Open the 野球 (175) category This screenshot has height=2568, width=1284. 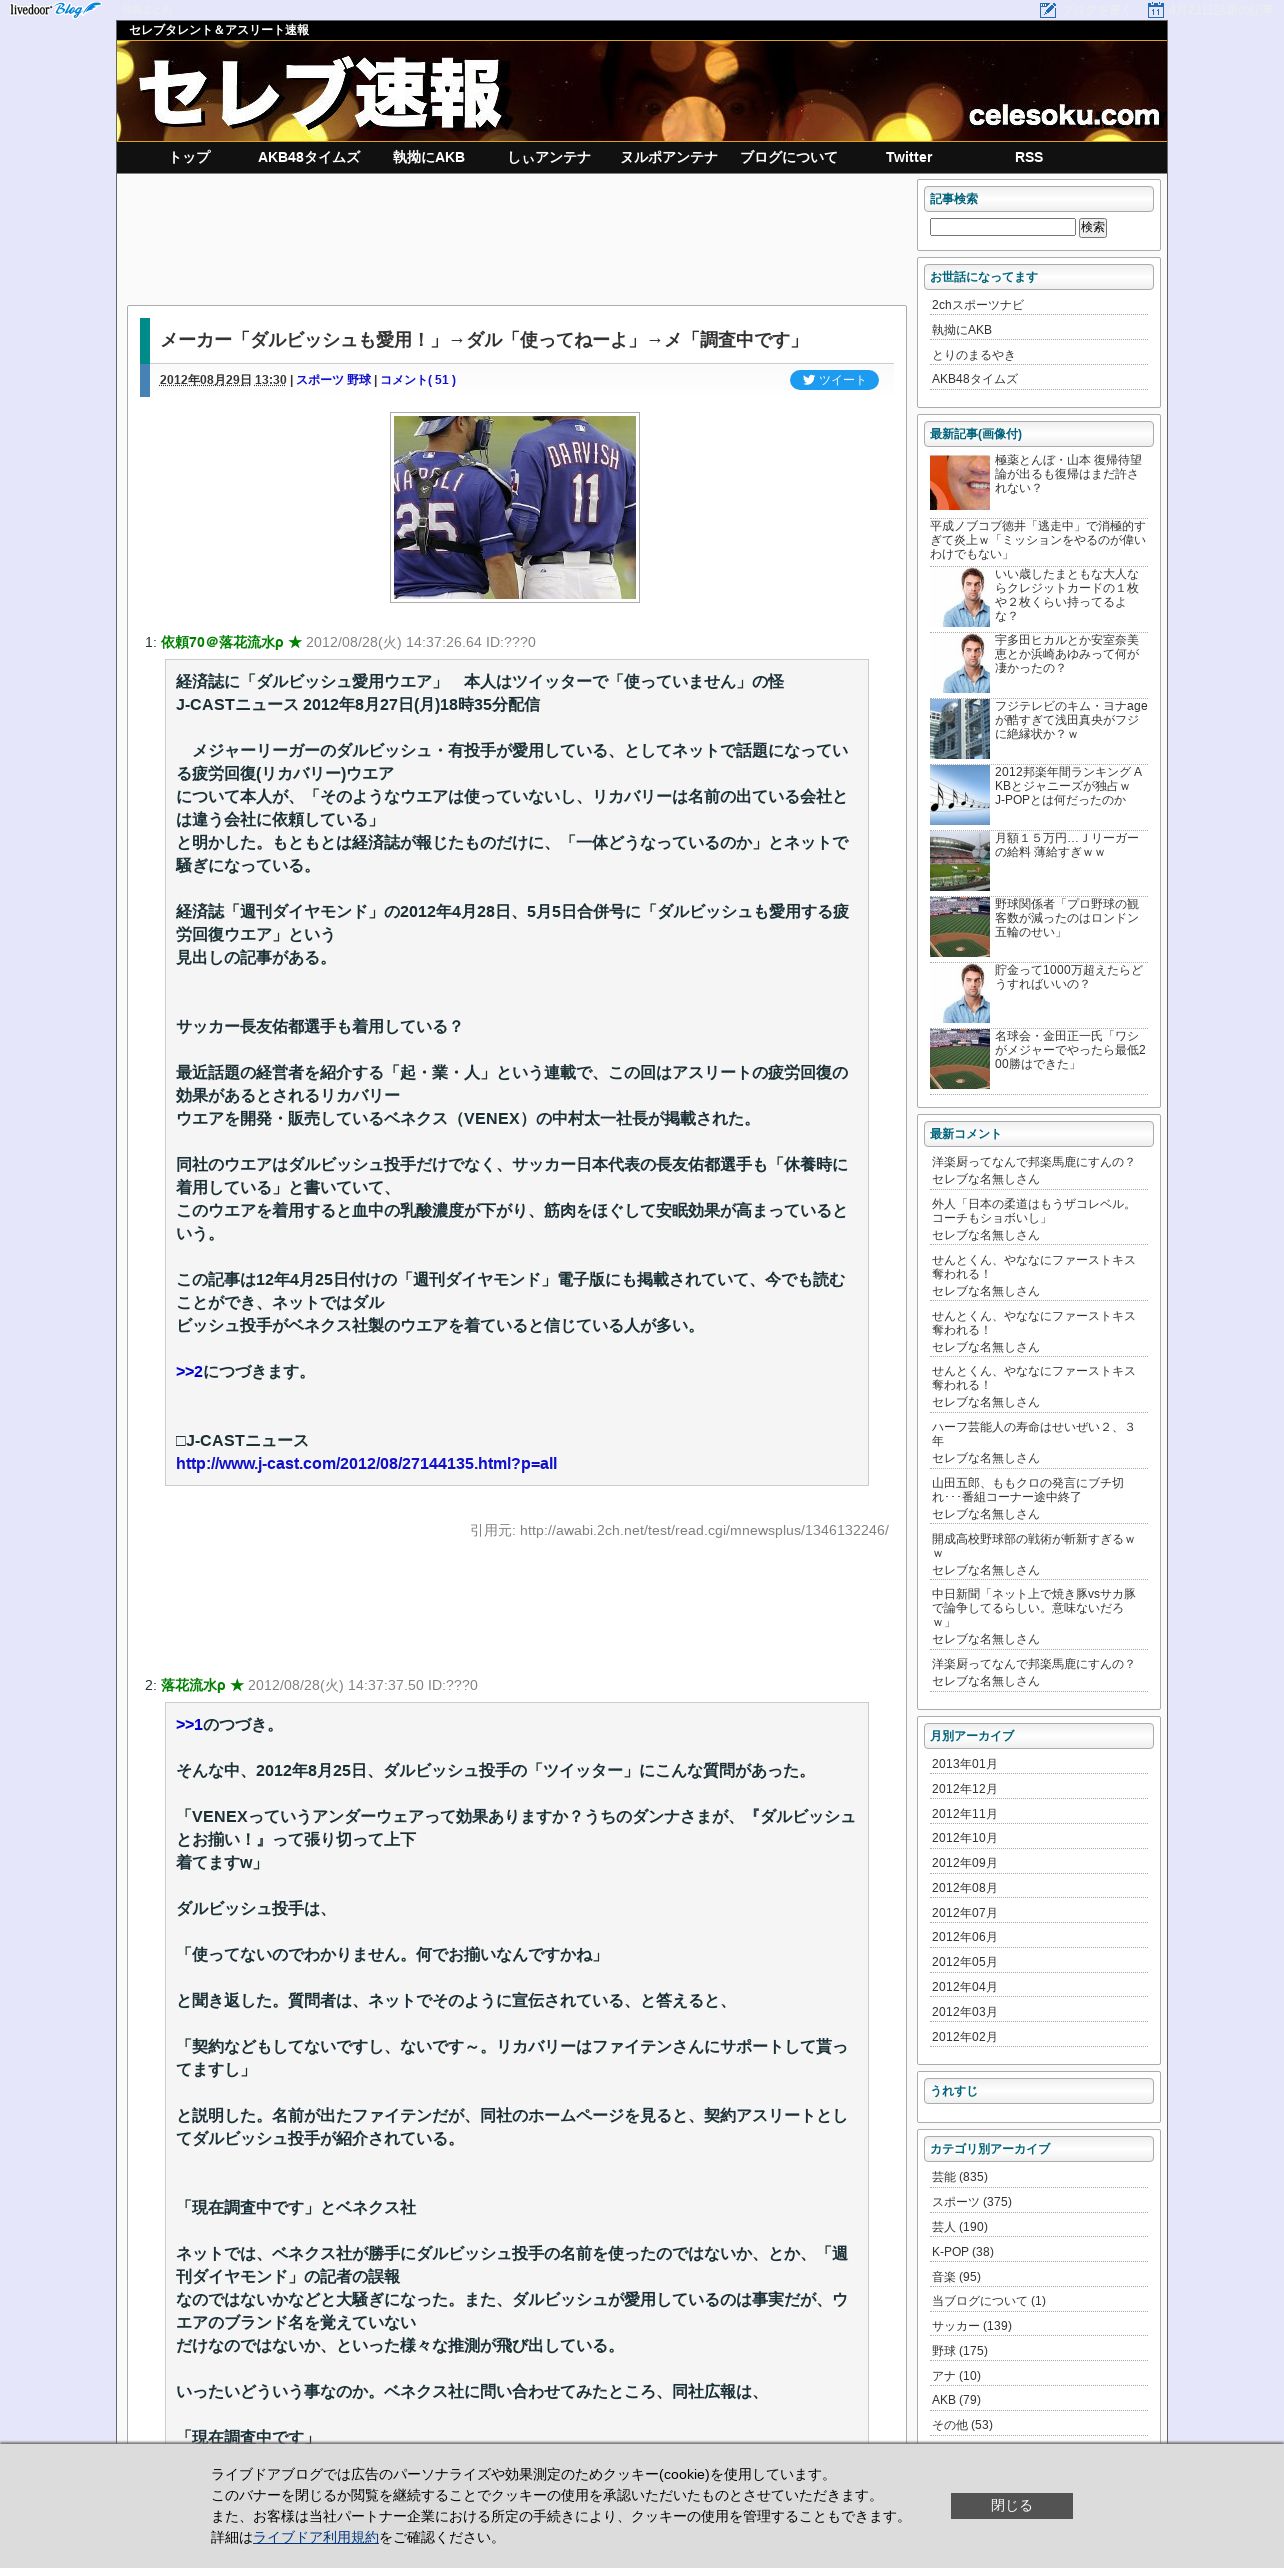click(960, 2351)
